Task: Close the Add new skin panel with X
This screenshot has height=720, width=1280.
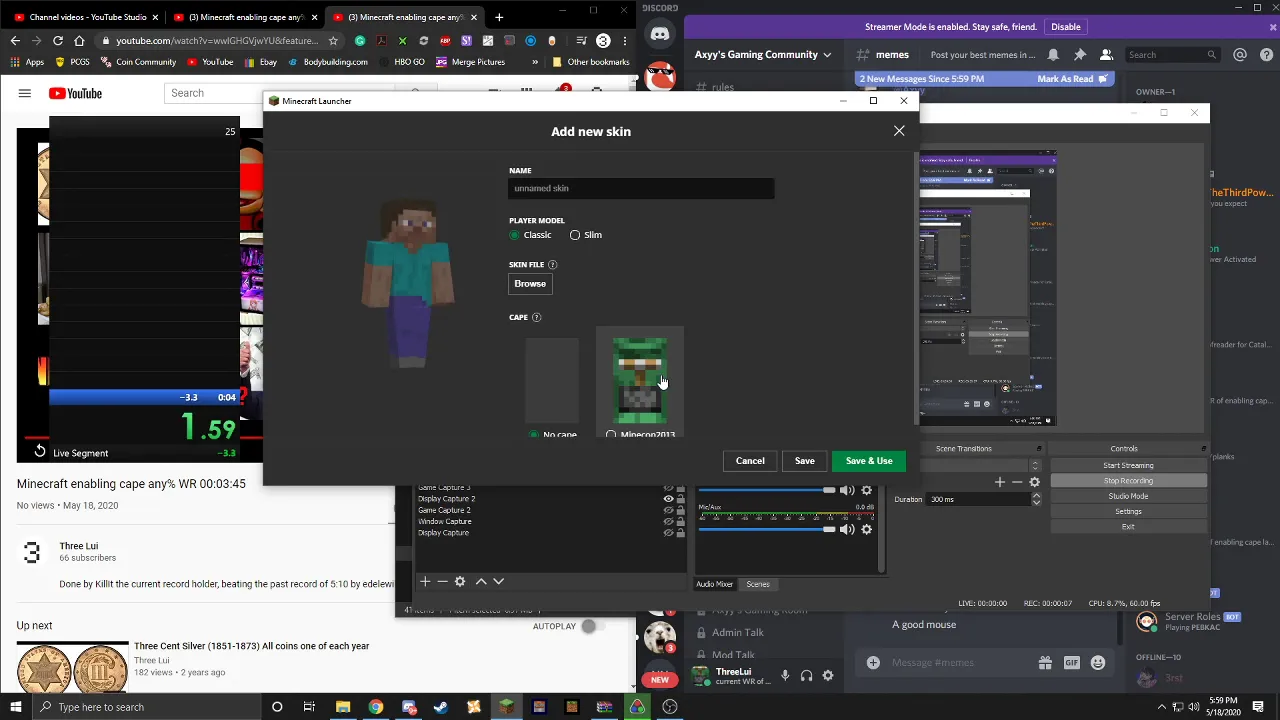Action: (899, 131)
